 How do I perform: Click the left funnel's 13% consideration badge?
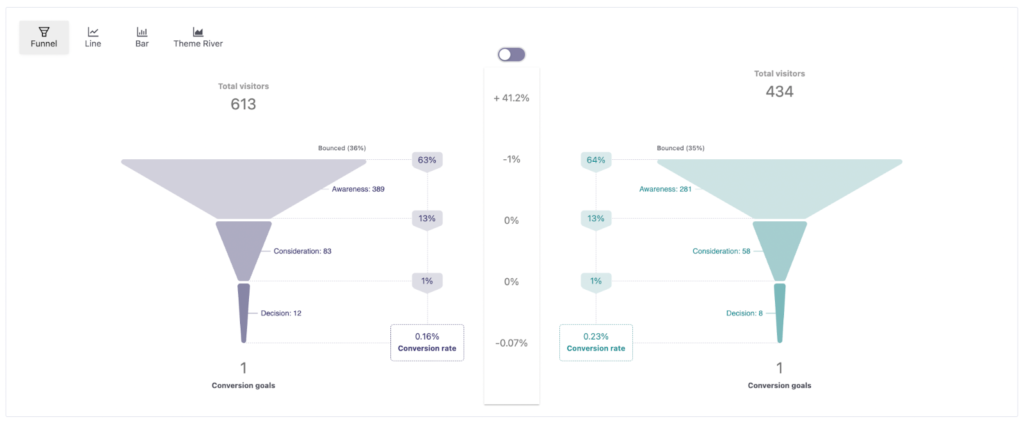(x=427, y=220)
